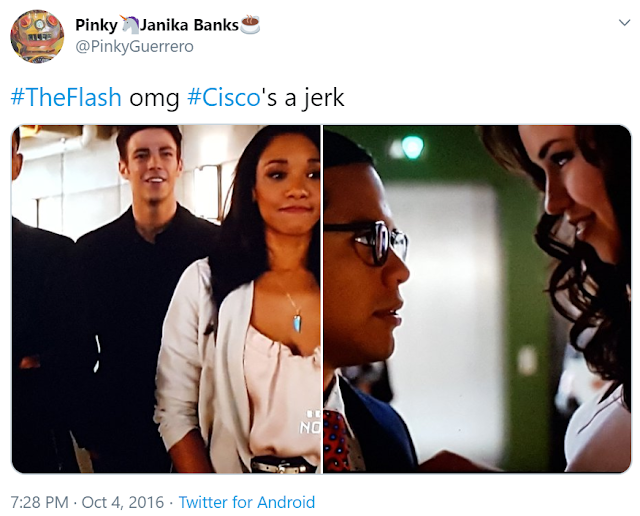
Task: Open the left photo of the tweet
Action: click(x=166, y=299)
